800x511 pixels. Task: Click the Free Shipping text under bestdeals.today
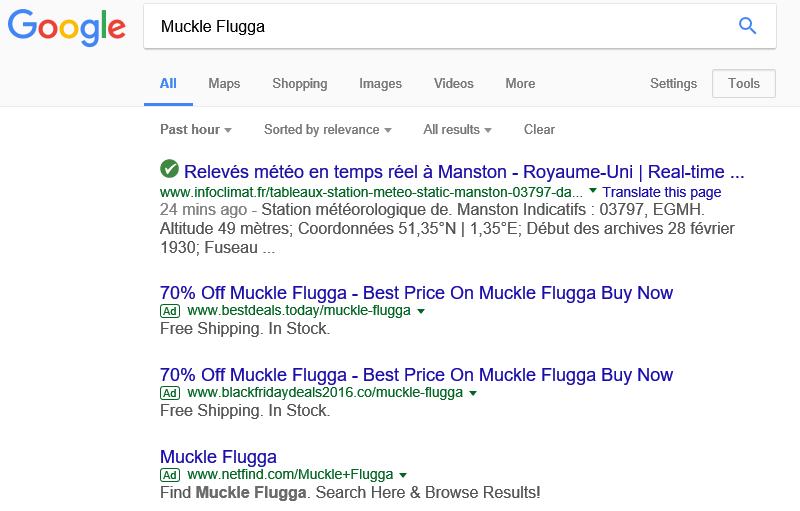[245, 329]
